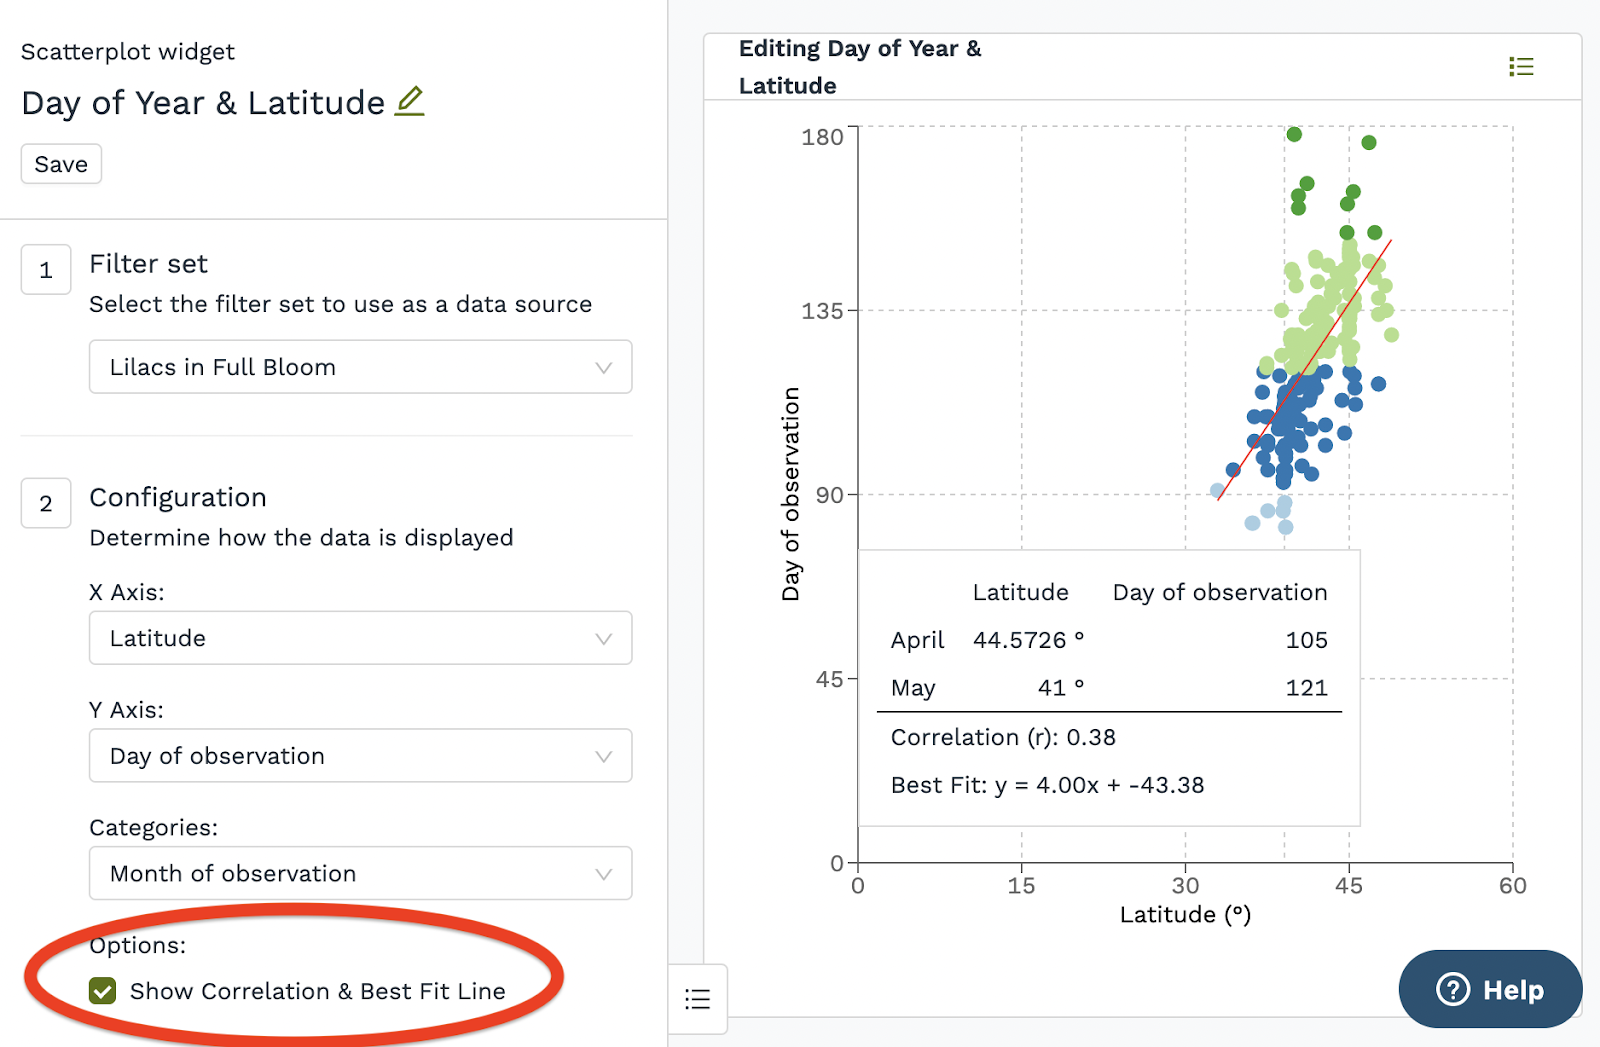1600x1047 pixels.
Task: Toggle Show Correlation & Best Fit Line checkbox
Action: coord(102,991)
